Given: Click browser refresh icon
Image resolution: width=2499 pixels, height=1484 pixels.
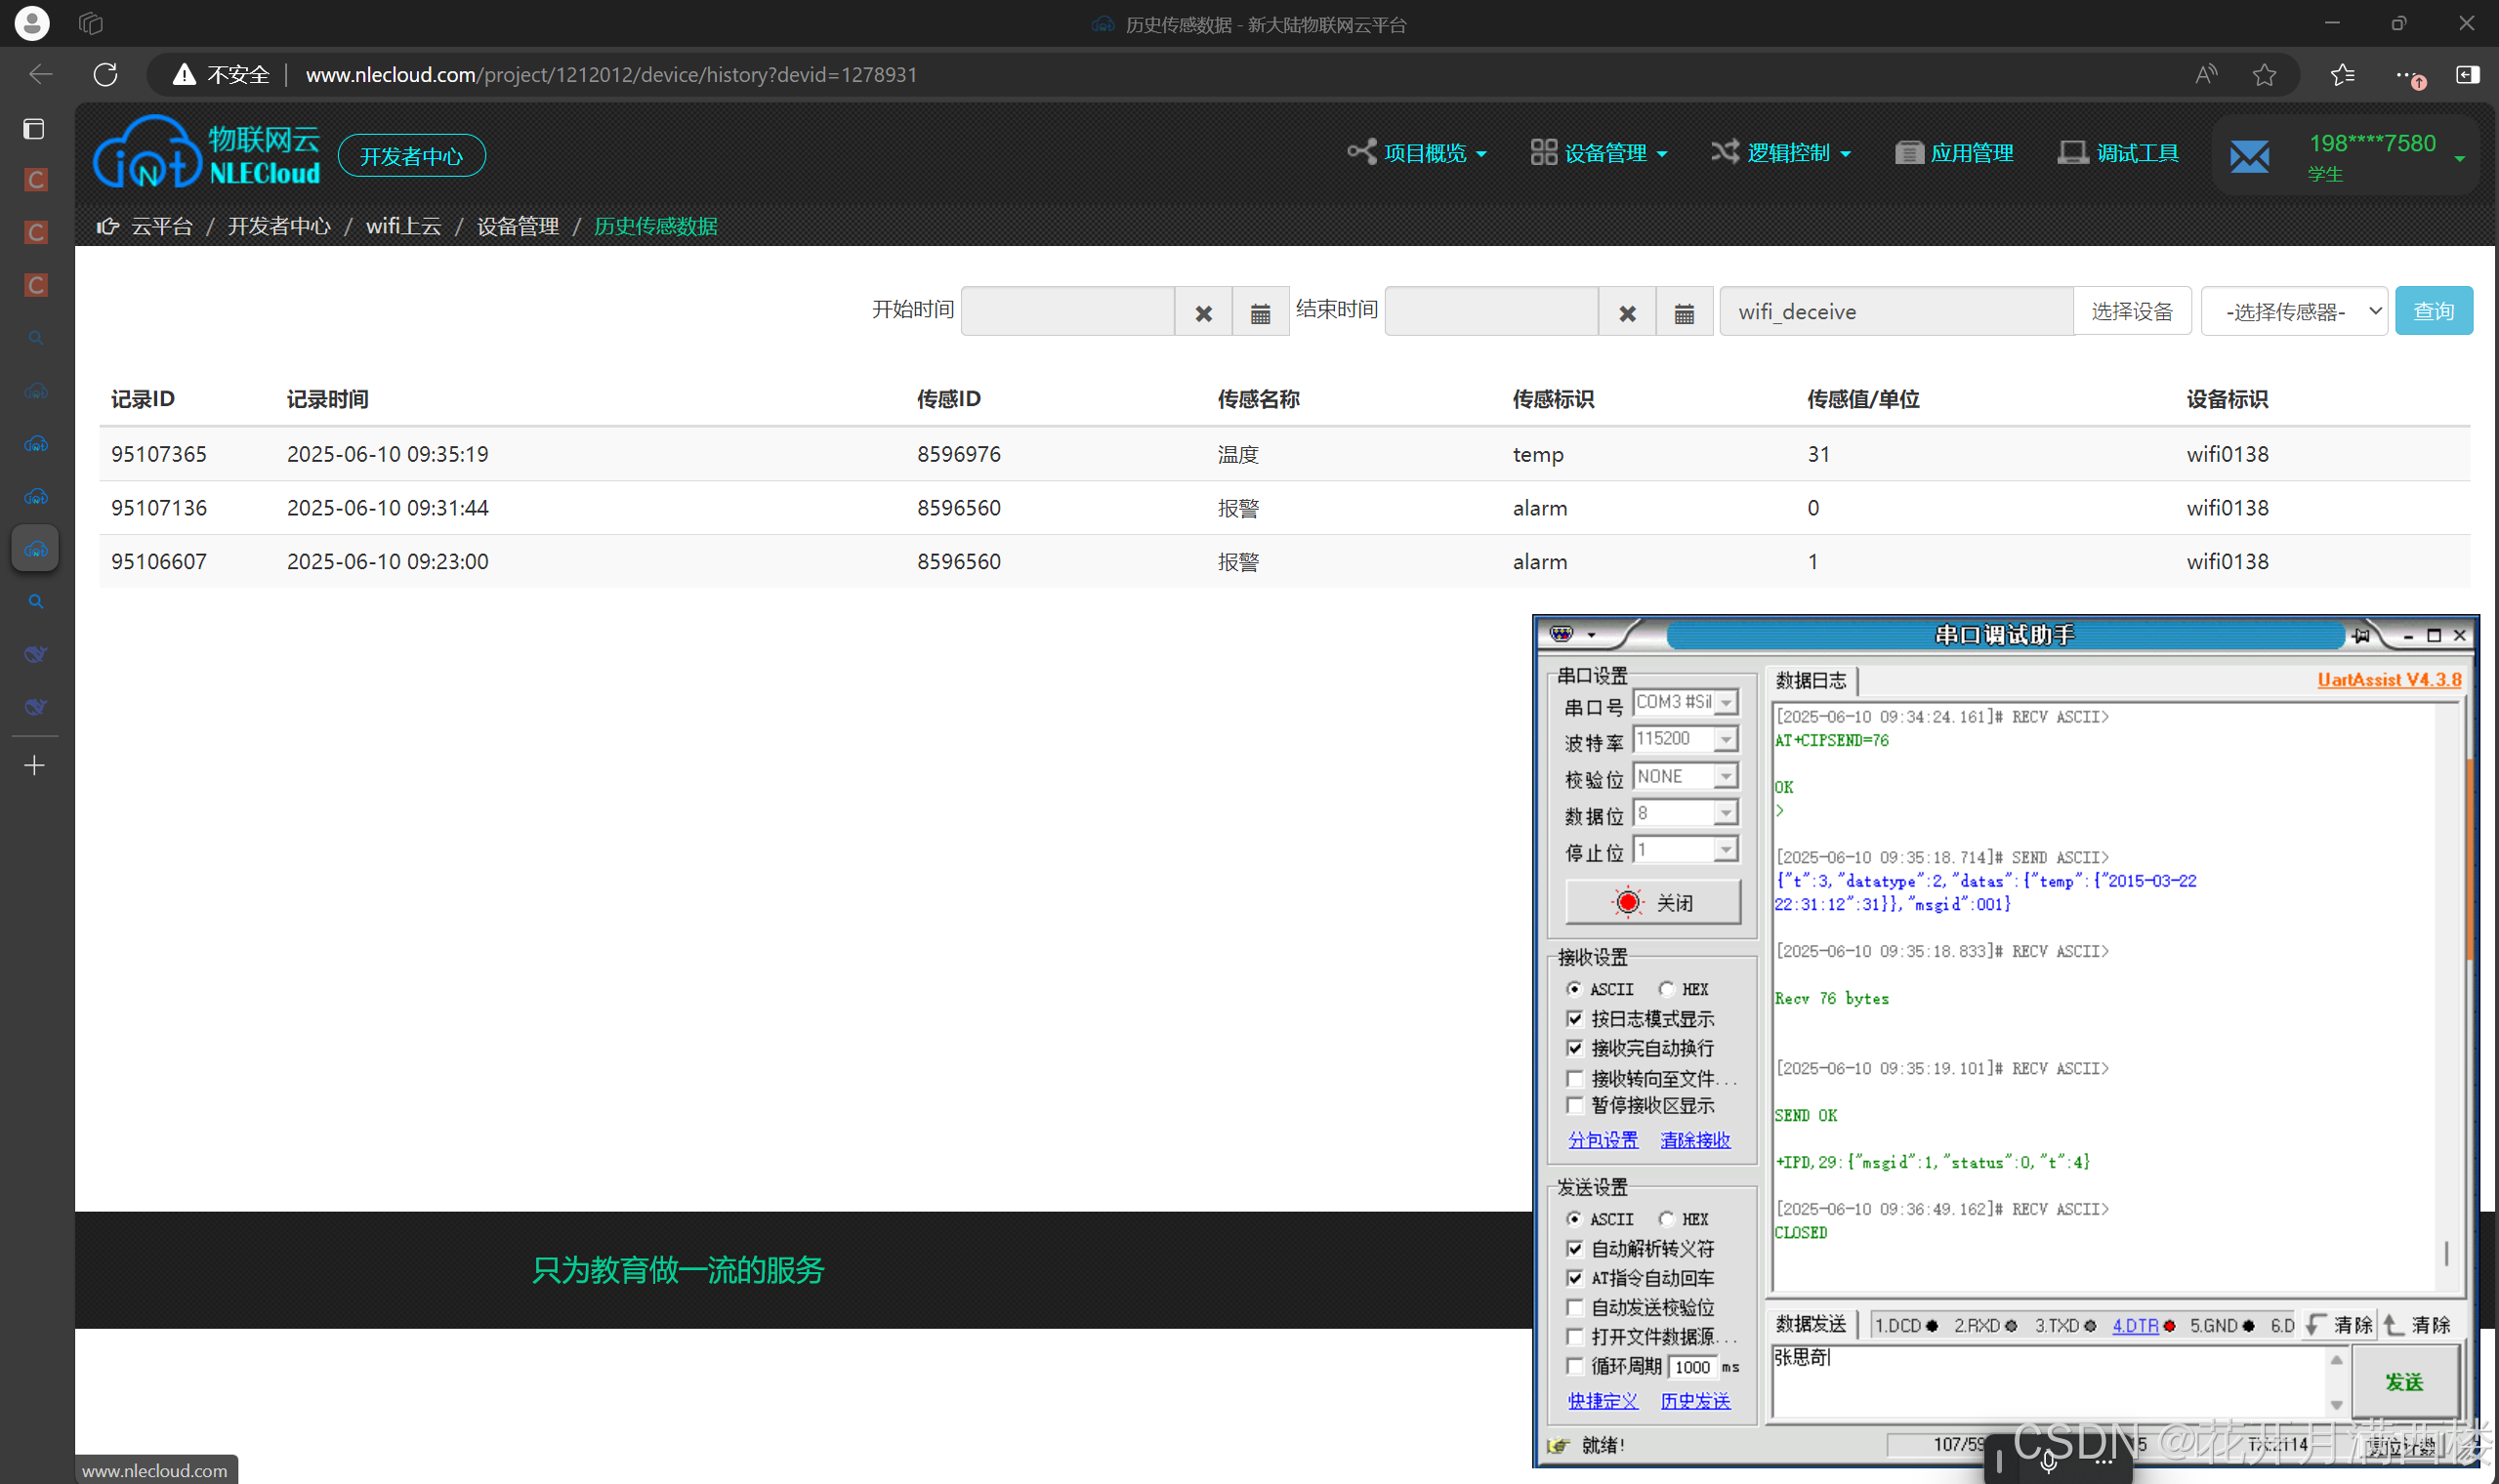Looking at the screenshot, I should (105, 74).
